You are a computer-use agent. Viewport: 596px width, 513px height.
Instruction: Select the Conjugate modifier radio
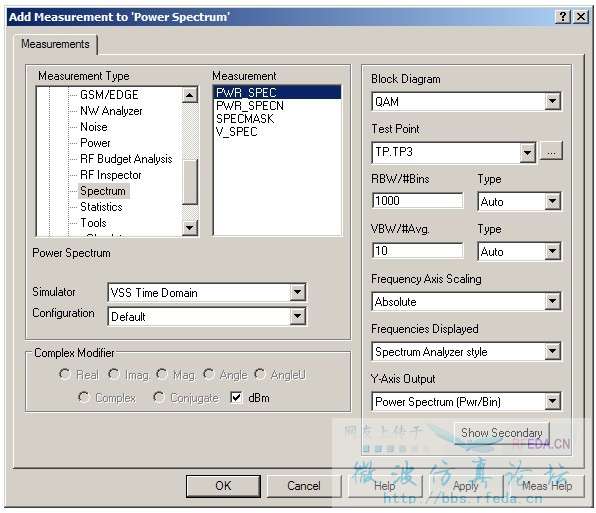pos(158,397)
